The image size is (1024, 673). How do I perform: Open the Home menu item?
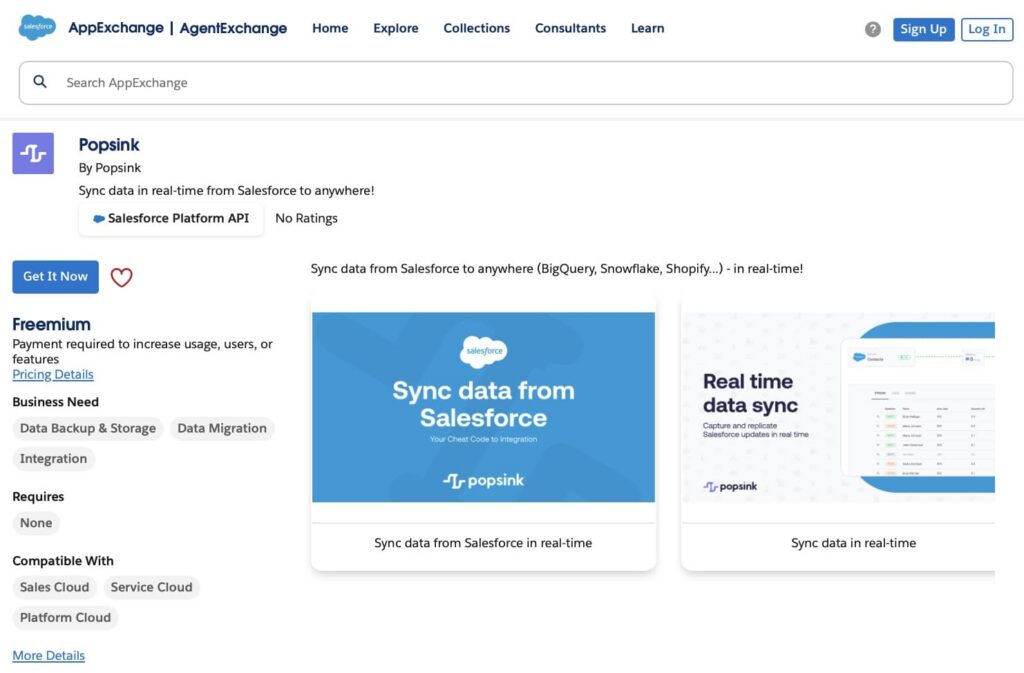pos(330,28)
